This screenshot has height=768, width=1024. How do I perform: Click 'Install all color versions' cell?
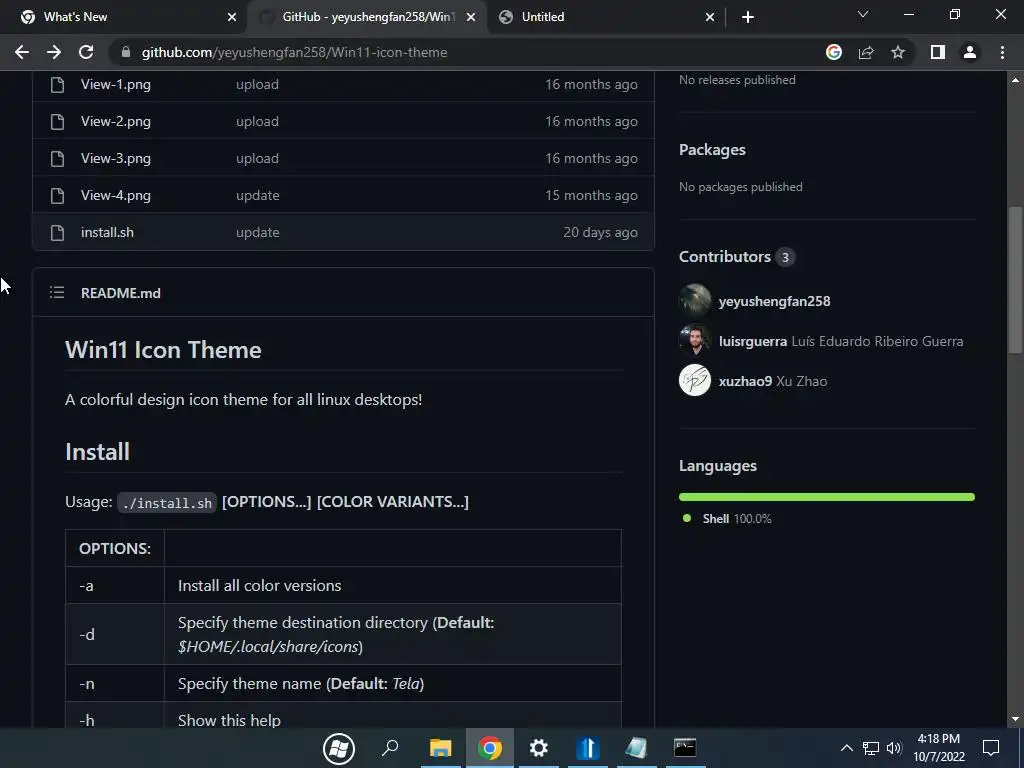[392, 586]
